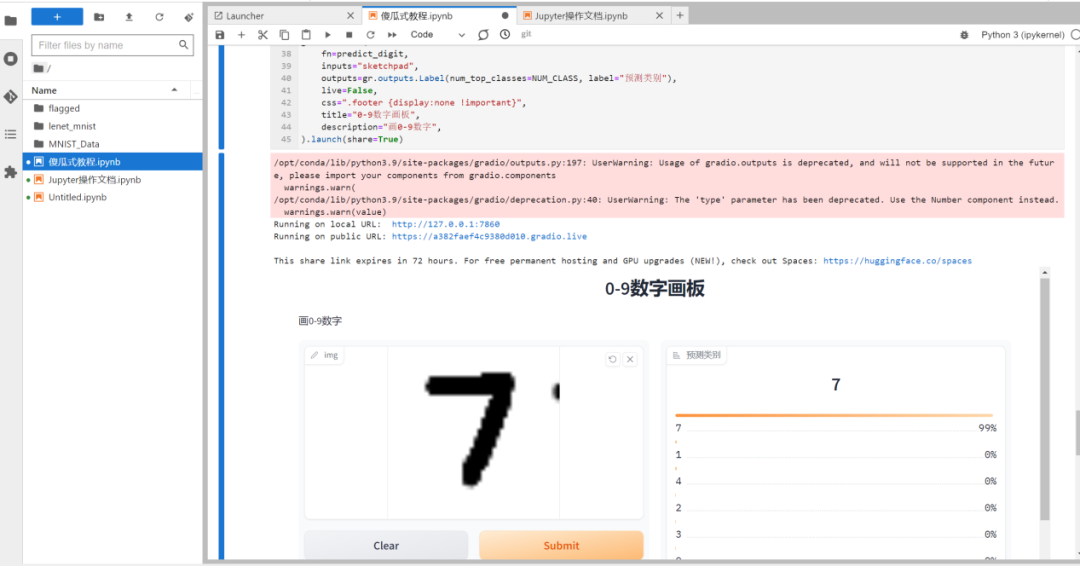
Task: Restart the kernel
Action: click(x=371, y=34)
